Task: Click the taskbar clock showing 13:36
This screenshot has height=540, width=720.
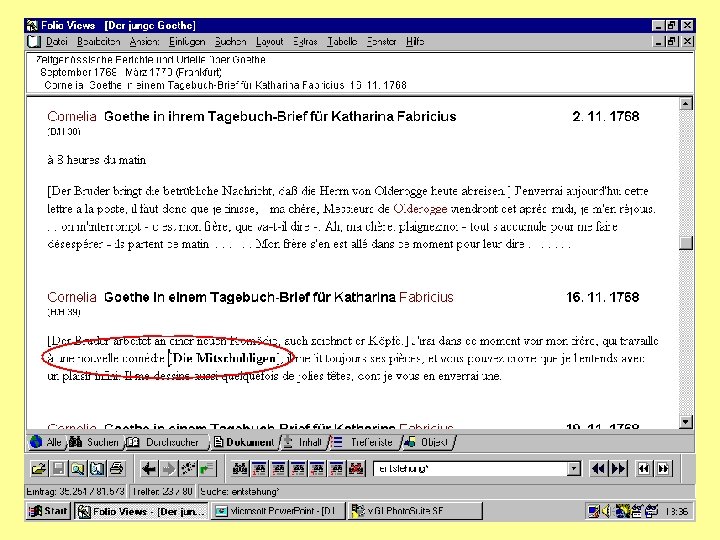Action: 676,511
